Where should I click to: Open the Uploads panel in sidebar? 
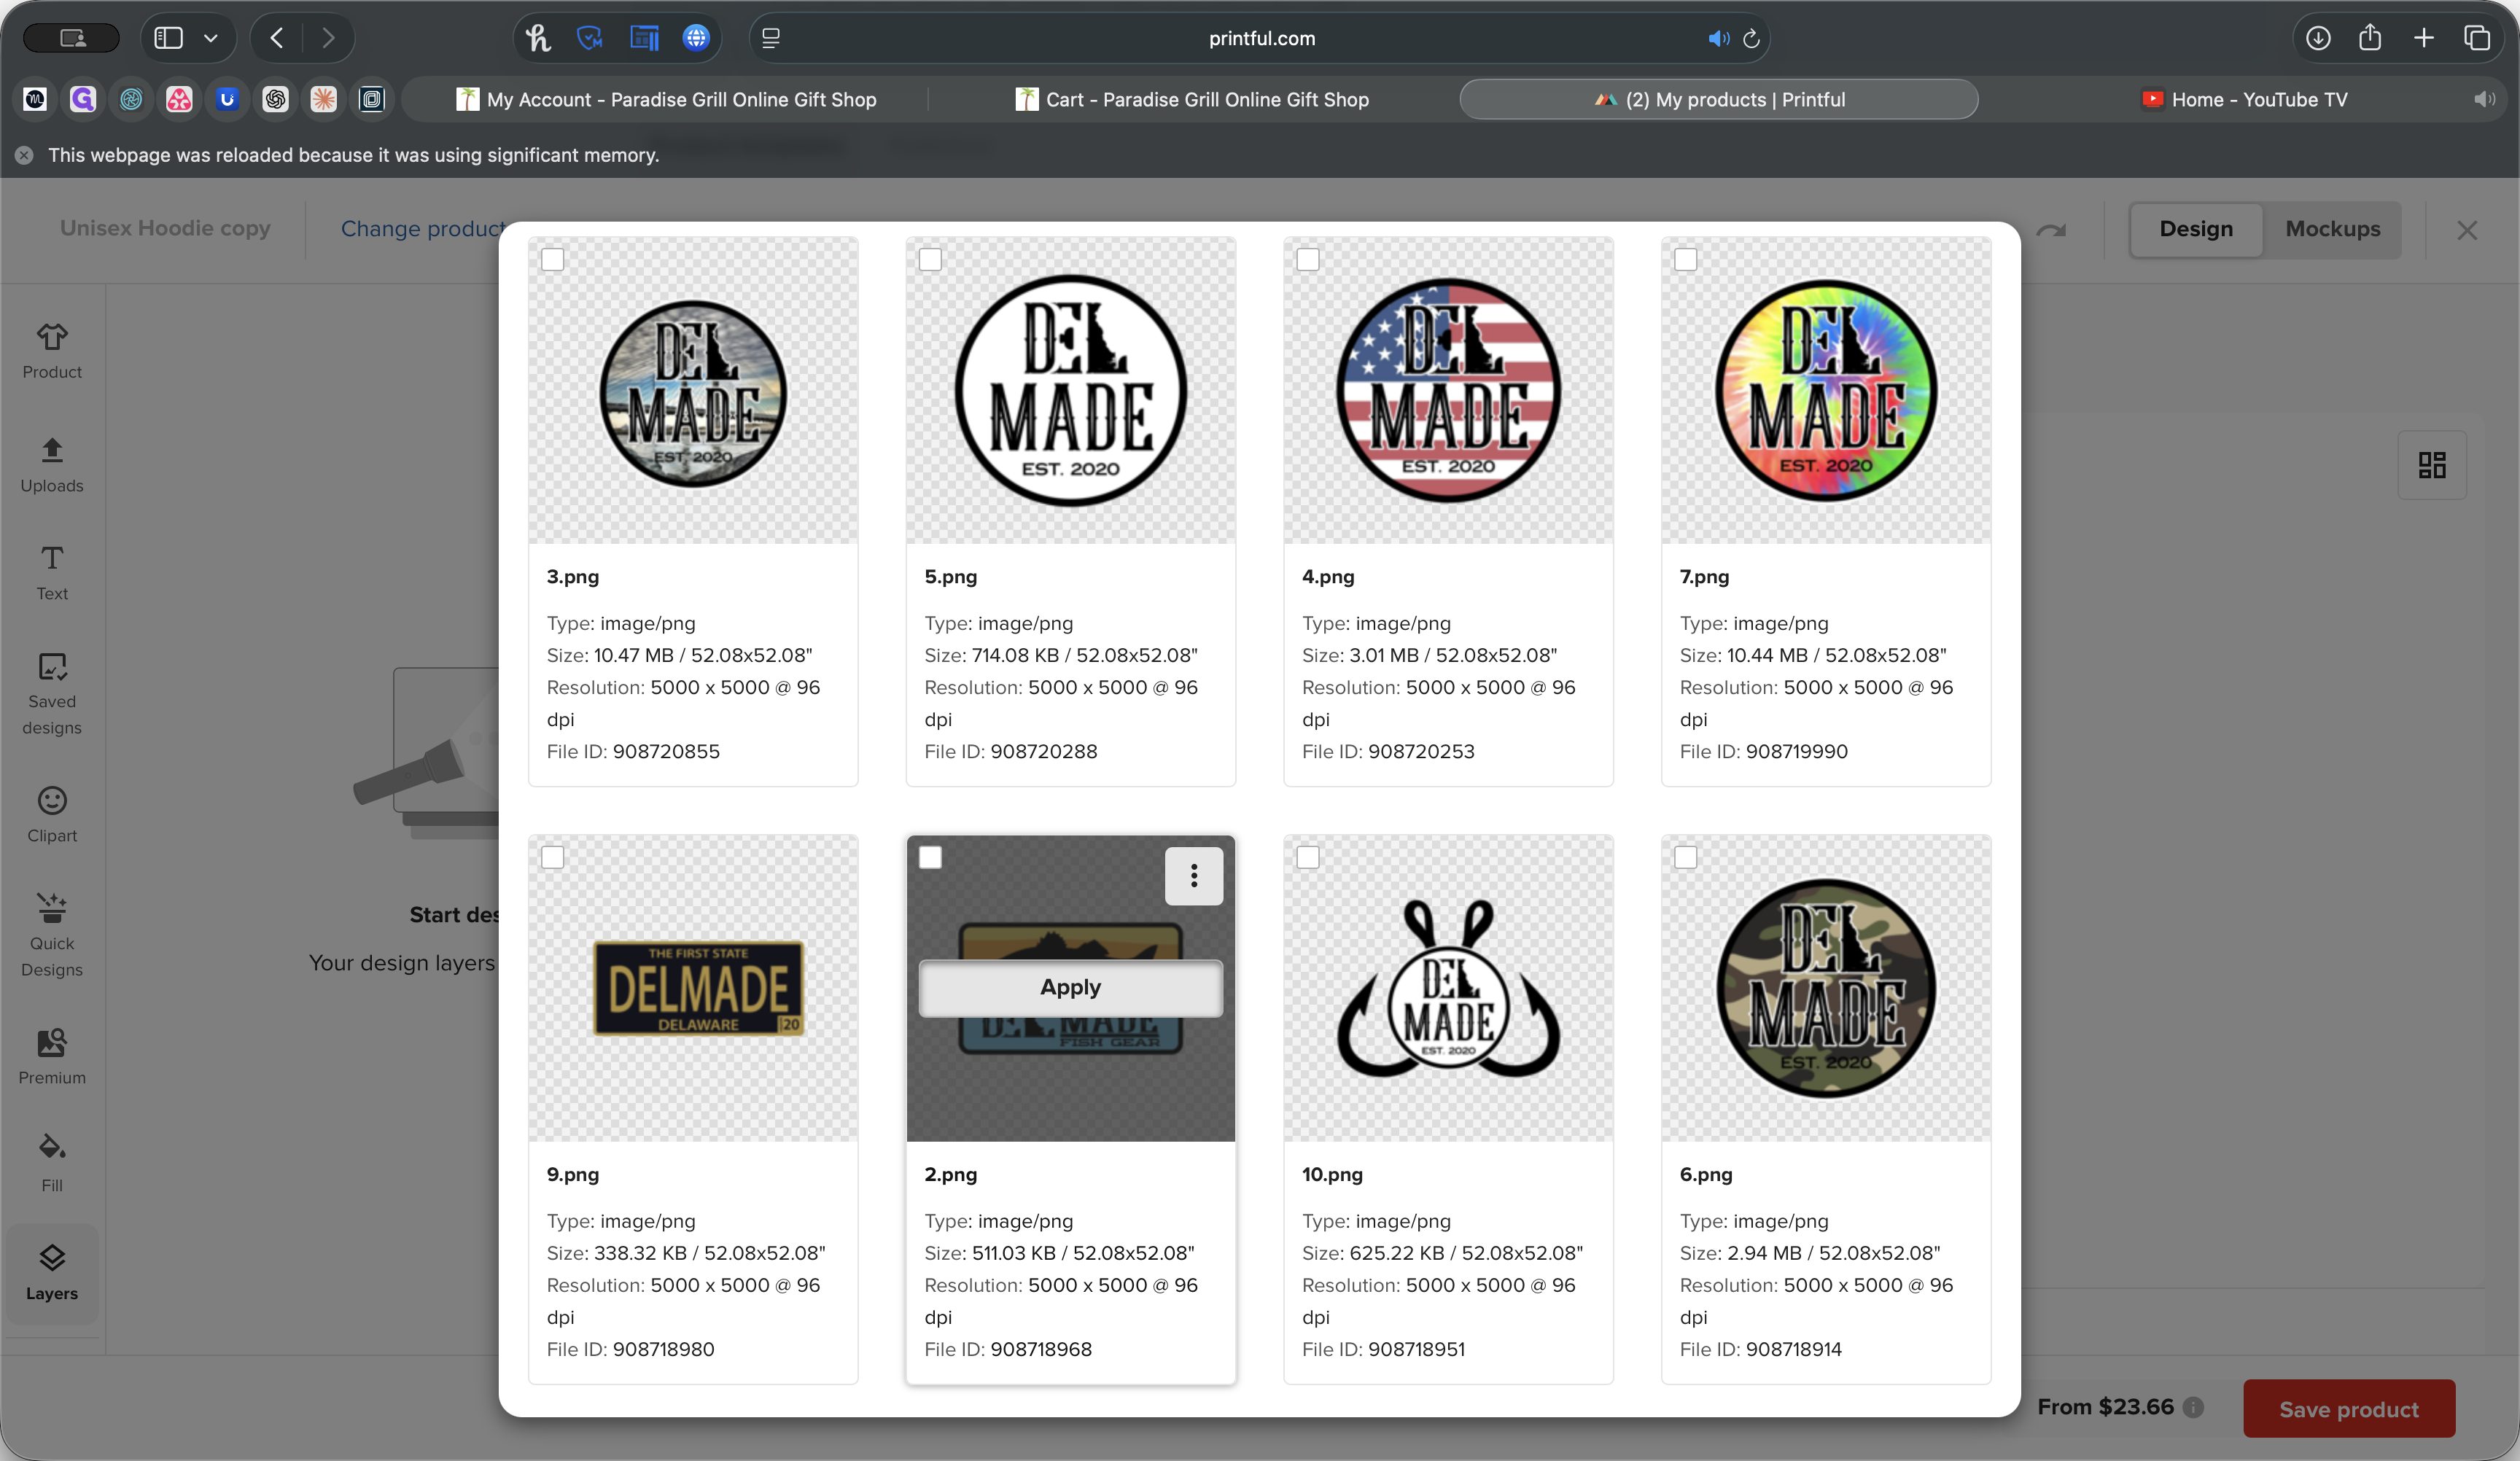tap(52, 464)
